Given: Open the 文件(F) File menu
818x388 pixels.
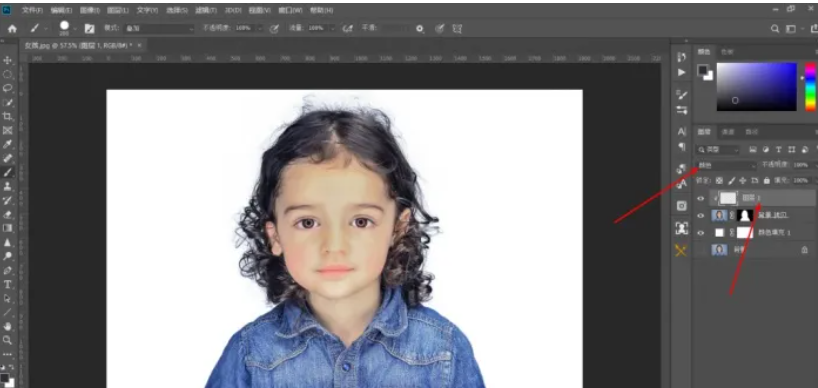Looking at the screenshot, I should point(32,10).
